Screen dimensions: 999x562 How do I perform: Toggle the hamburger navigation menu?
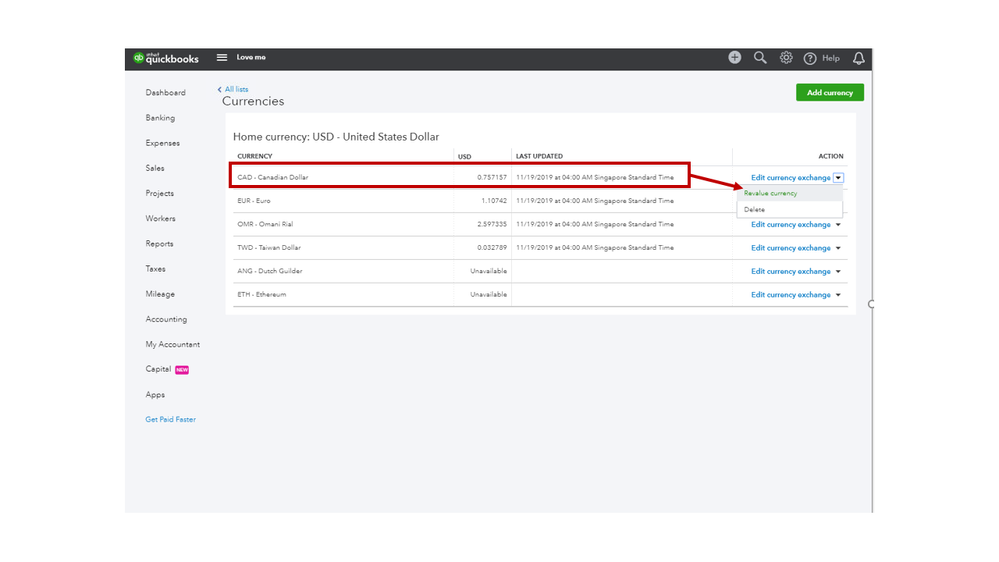coord(222,58)
